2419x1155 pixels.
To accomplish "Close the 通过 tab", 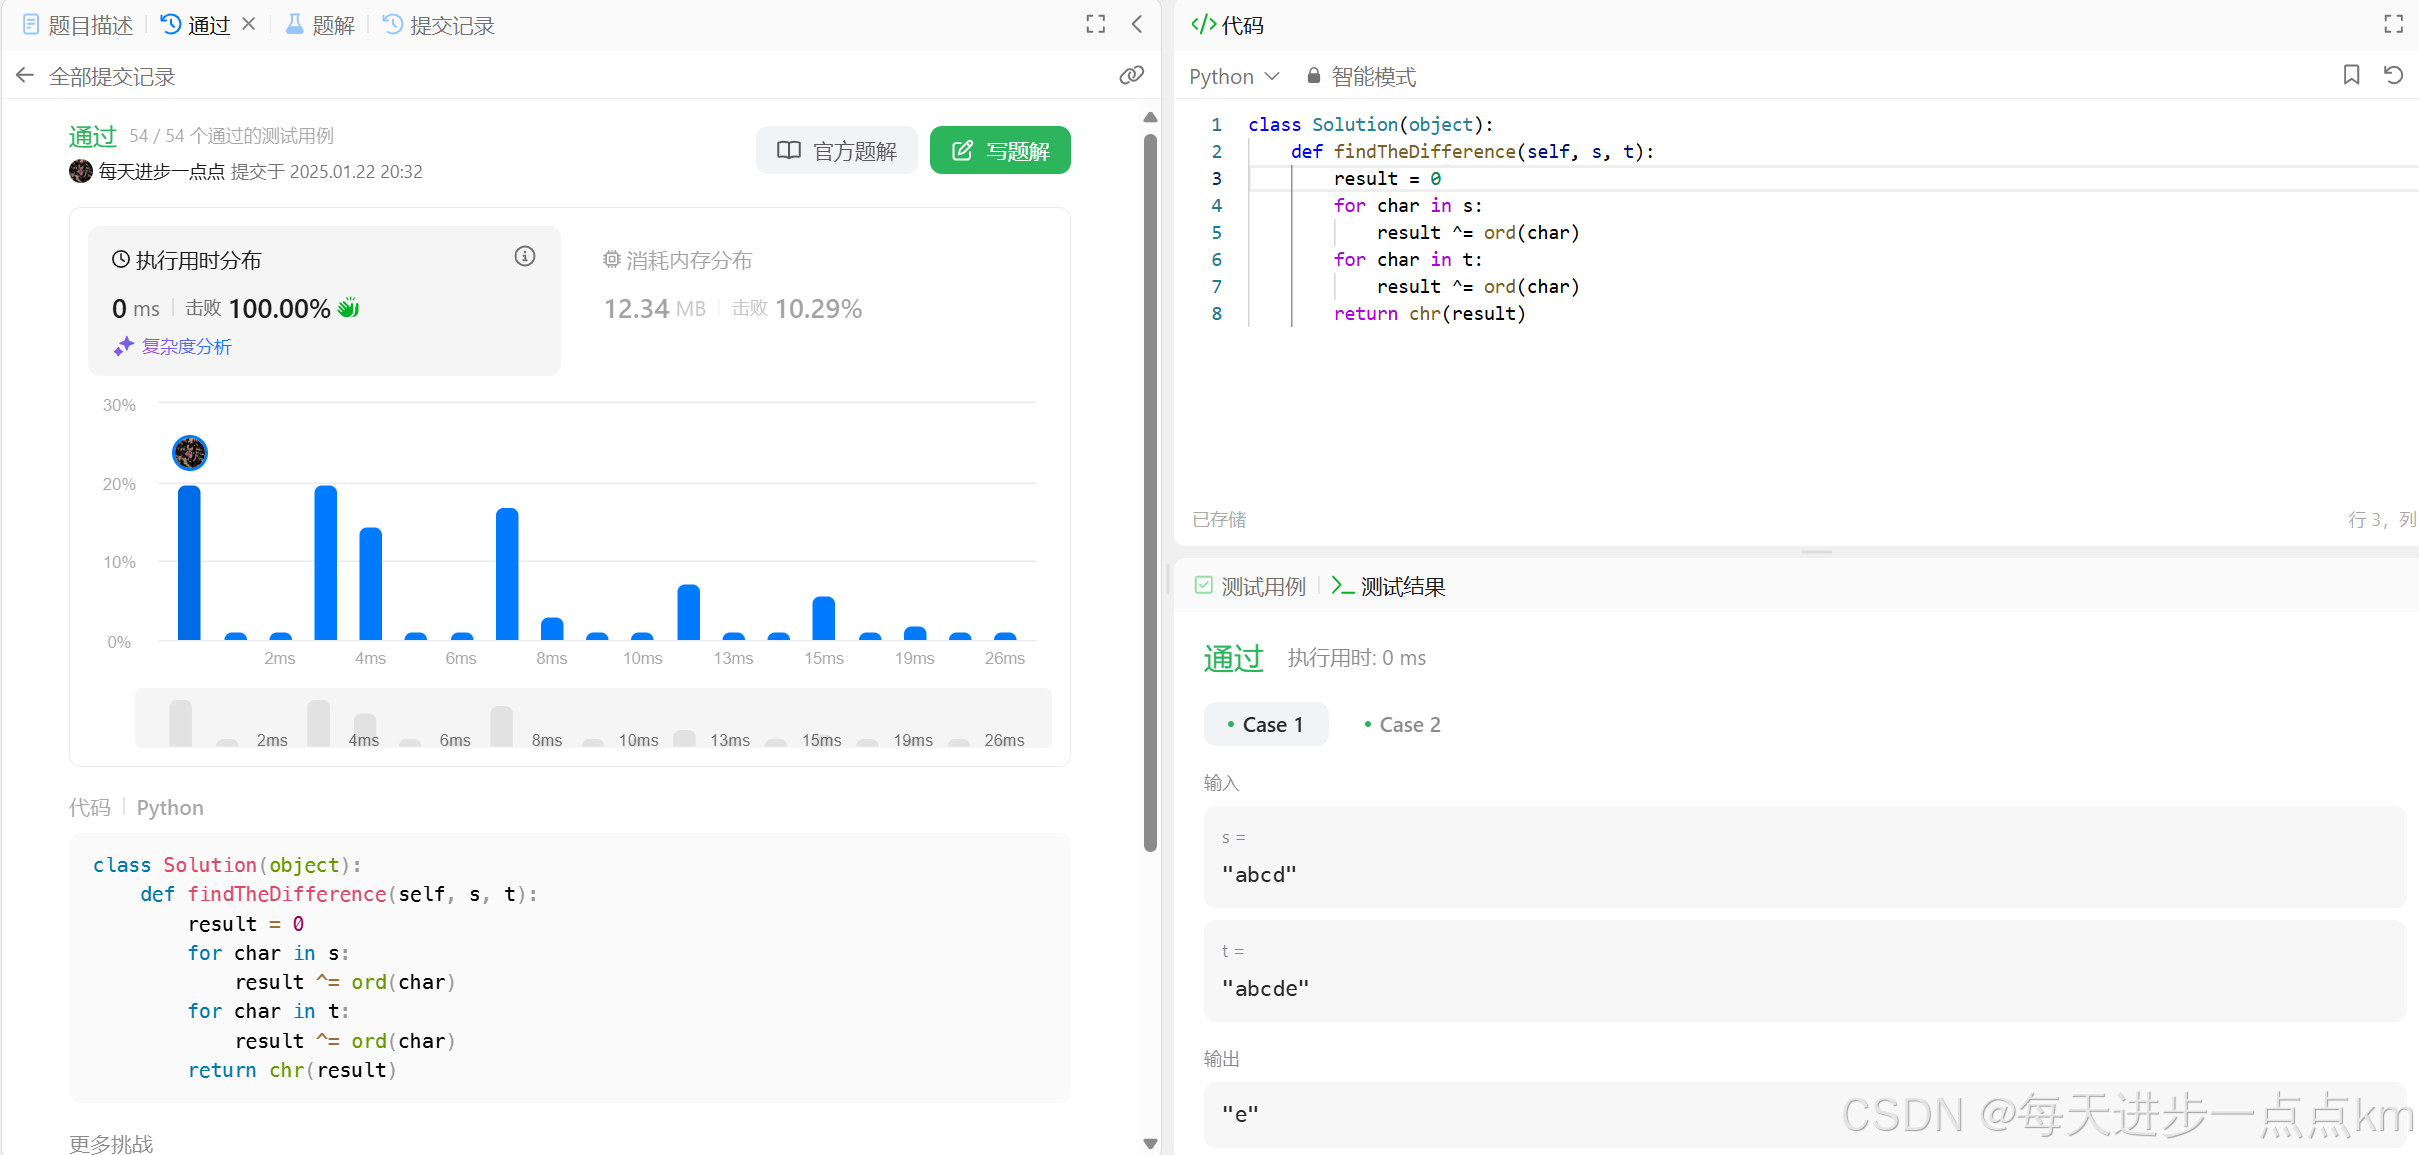I will click(x=249, y=24).
